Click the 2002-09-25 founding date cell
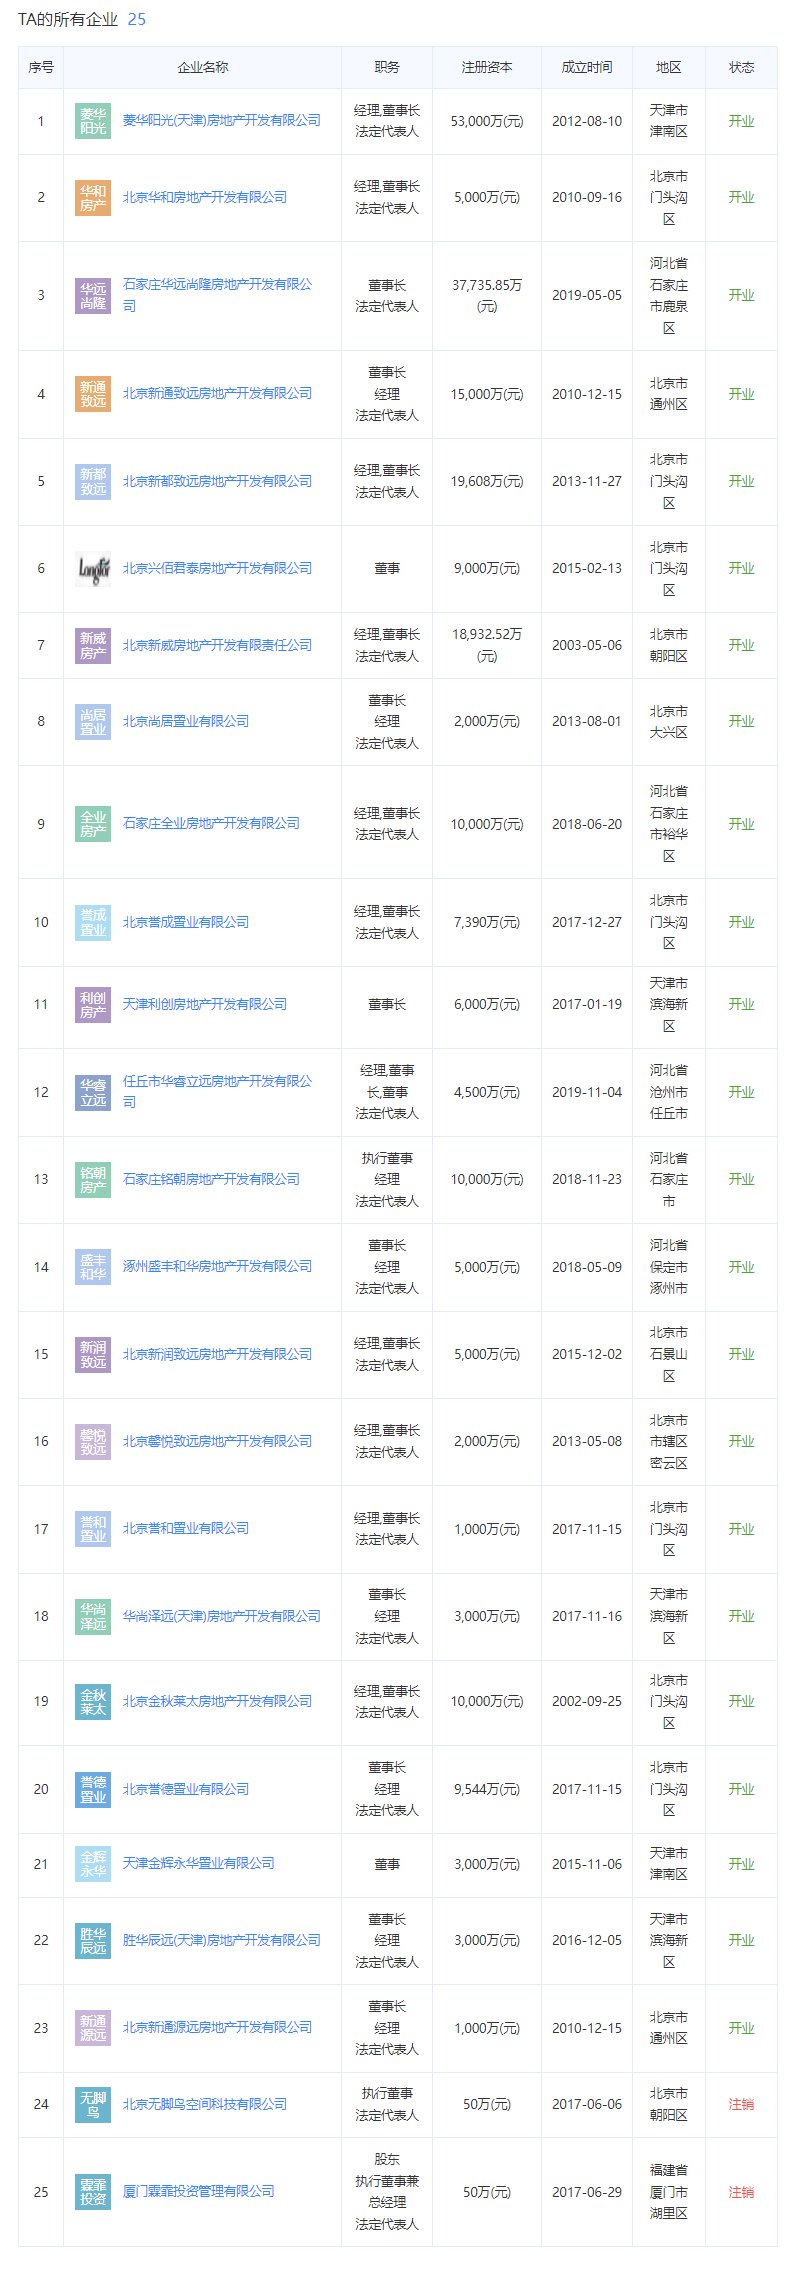 (587, 1701)
